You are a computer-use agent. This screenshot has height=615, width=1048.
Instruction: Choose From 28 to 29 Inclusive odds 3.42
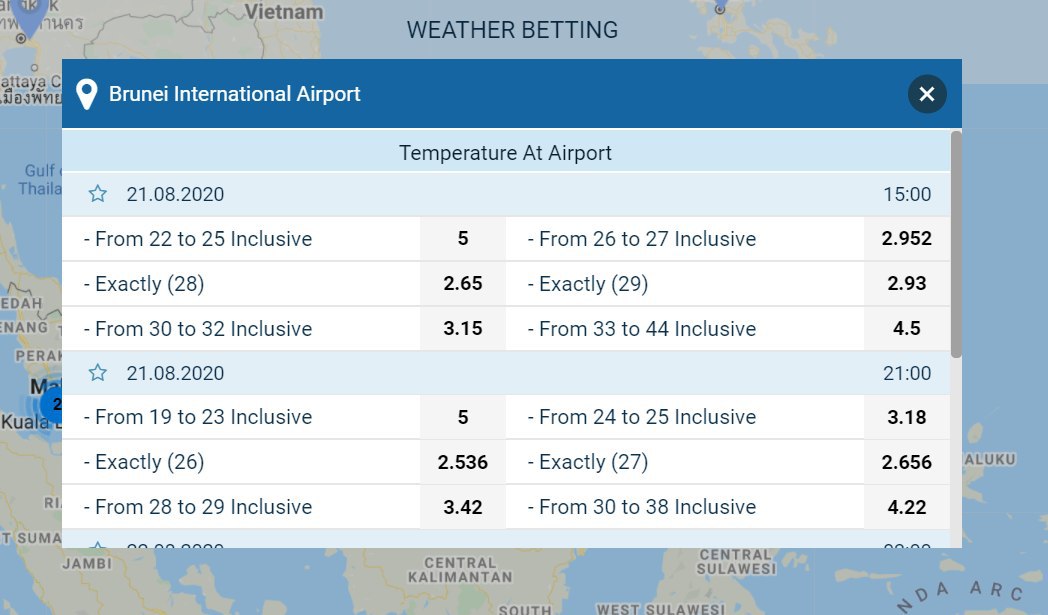pos(463,507)
